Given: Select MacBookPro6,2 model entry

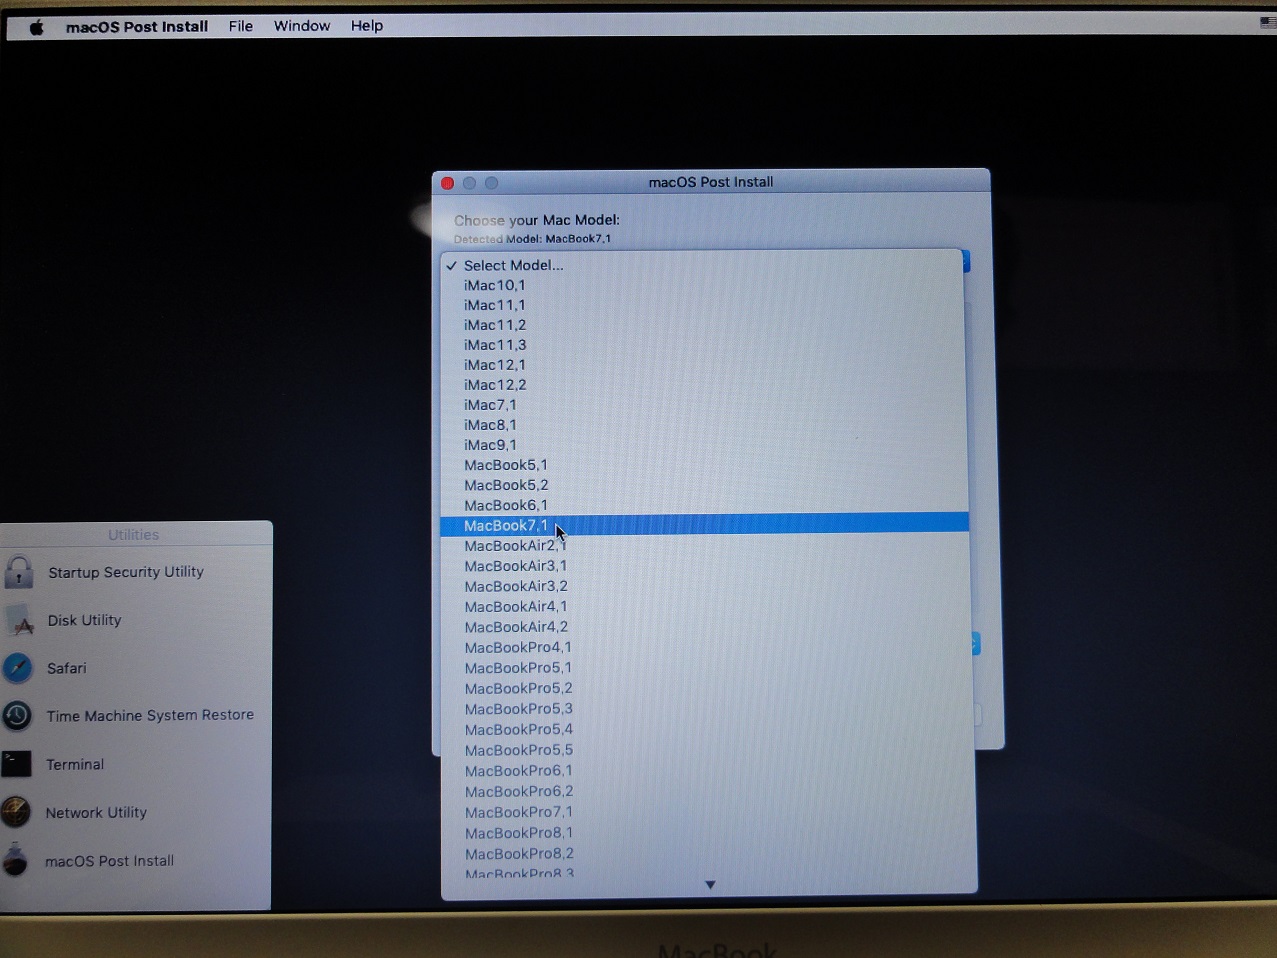Looking at the screenshot, I should (x=708, y=791).
